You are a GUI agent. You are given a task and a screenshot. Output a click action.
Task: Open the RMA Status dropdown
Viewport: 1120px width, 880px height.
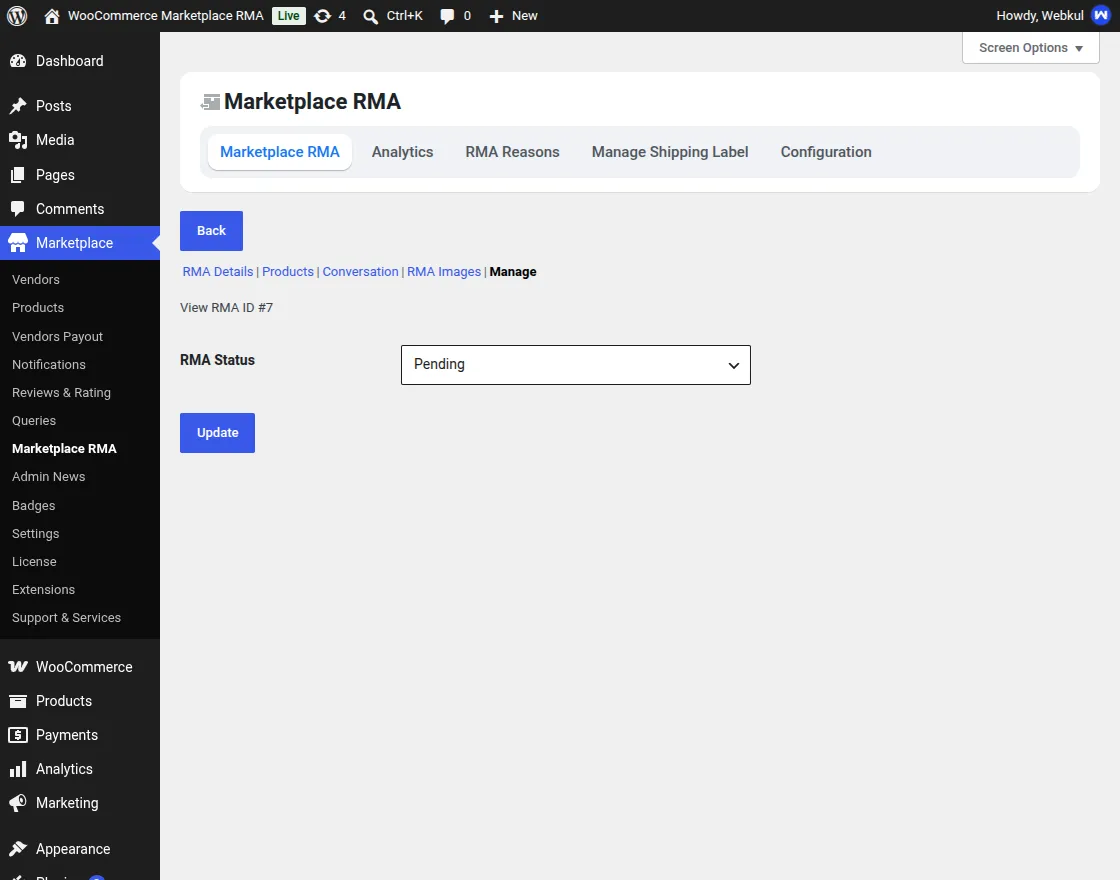click(x=576, y=365)
